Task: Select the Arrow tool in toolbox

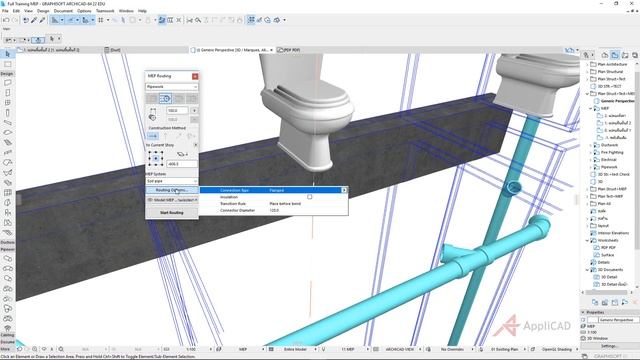Action: point(7,54)
